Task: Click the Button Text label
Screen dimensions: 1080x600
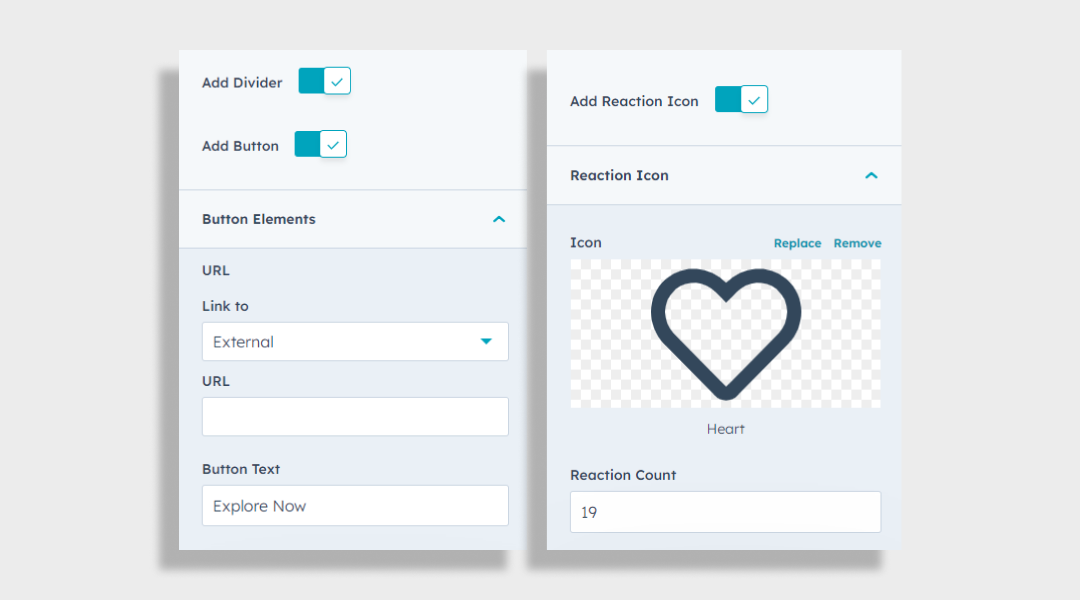Action: pos(240,469)
